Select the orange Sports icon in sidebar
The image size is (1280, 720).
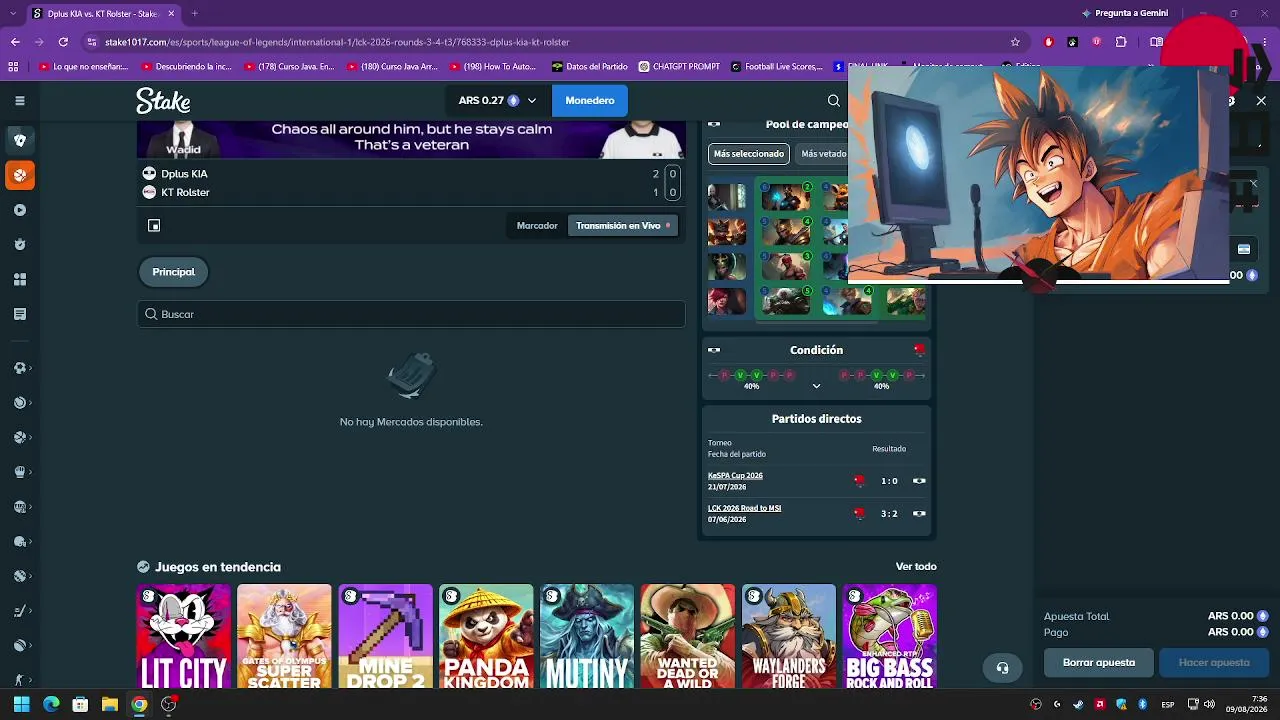click(x=19, y=175)
